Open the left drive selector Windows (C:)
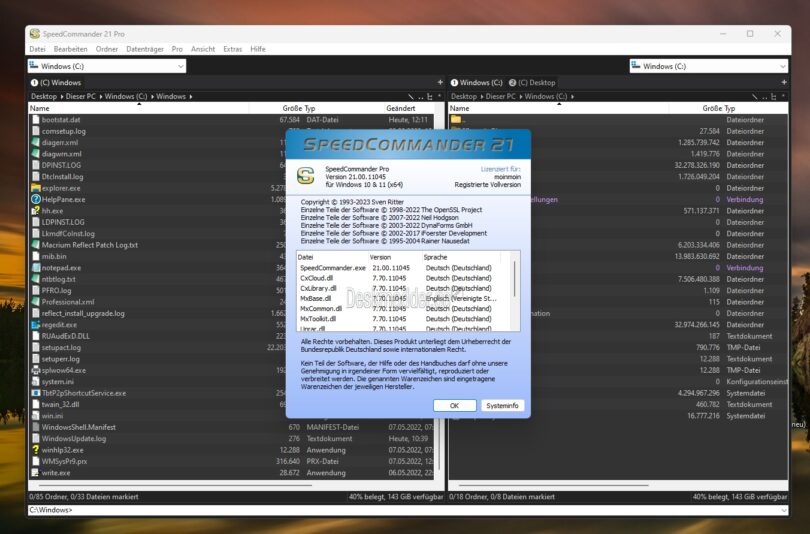Screen dimensions: 810x534 pyautogui.click(x=106, y=66)
